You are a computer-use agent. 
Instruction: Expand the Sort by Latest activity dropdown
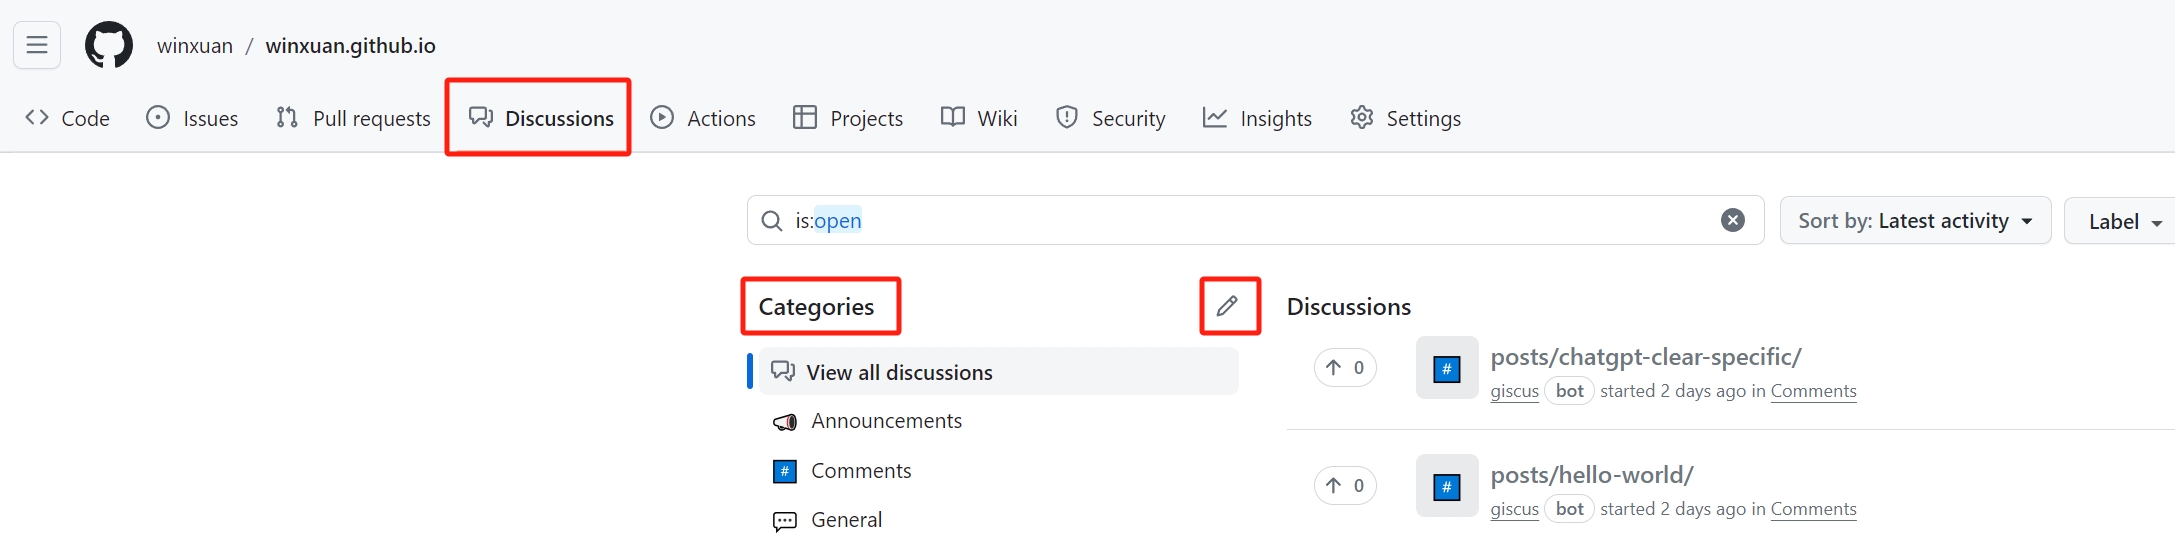1915,221
